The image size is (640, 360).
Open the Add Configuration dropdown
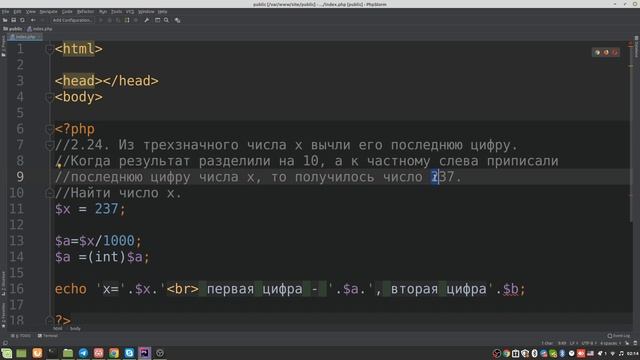click(72, 20)
